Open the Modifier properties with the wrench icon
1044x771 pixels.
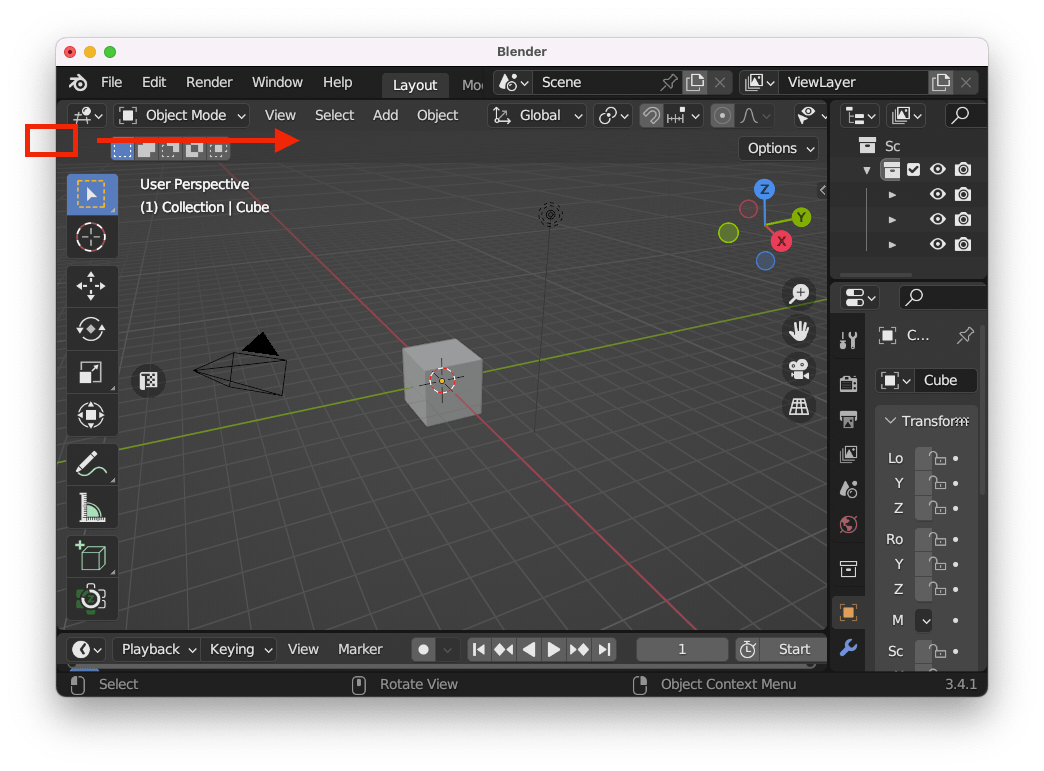click(848, 649)
